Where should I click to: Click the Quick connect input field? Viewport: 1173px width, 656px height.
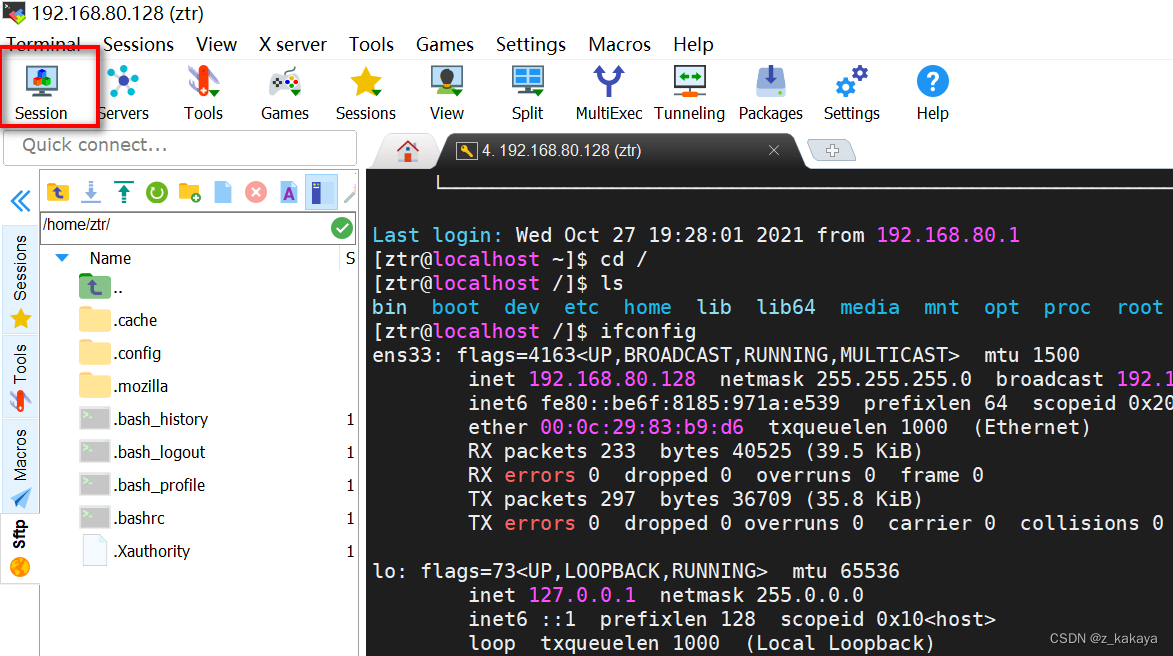(180, 146)
